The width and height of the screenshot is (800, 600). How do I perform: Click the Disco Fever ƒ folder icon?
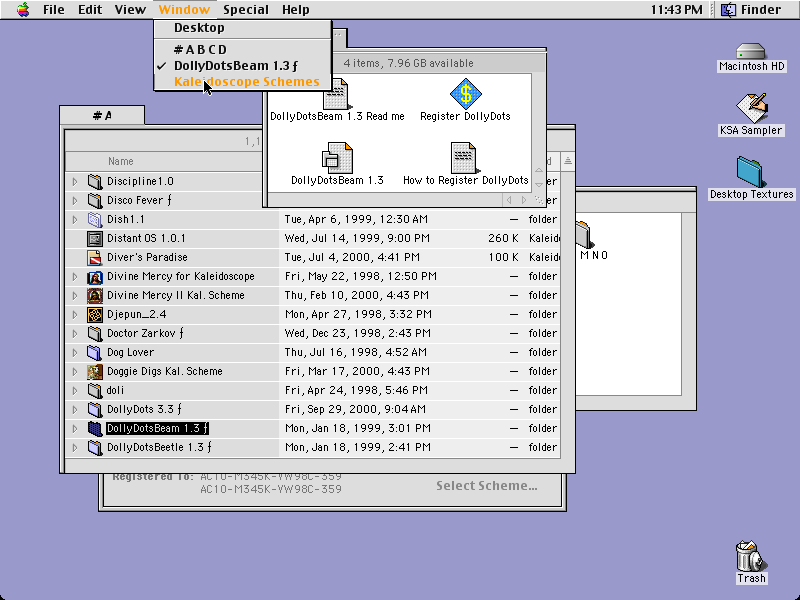(x=94, y=200)
